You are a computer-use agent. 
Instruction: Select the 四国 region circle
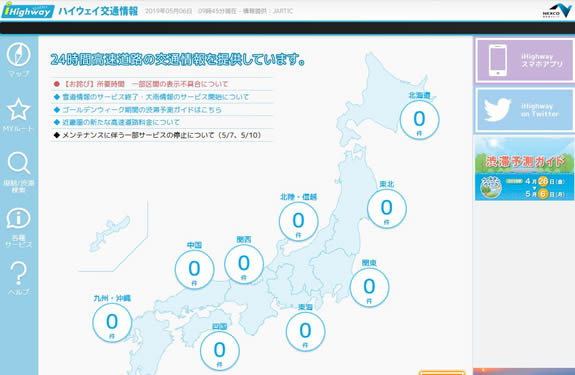[x=220, y=351]
